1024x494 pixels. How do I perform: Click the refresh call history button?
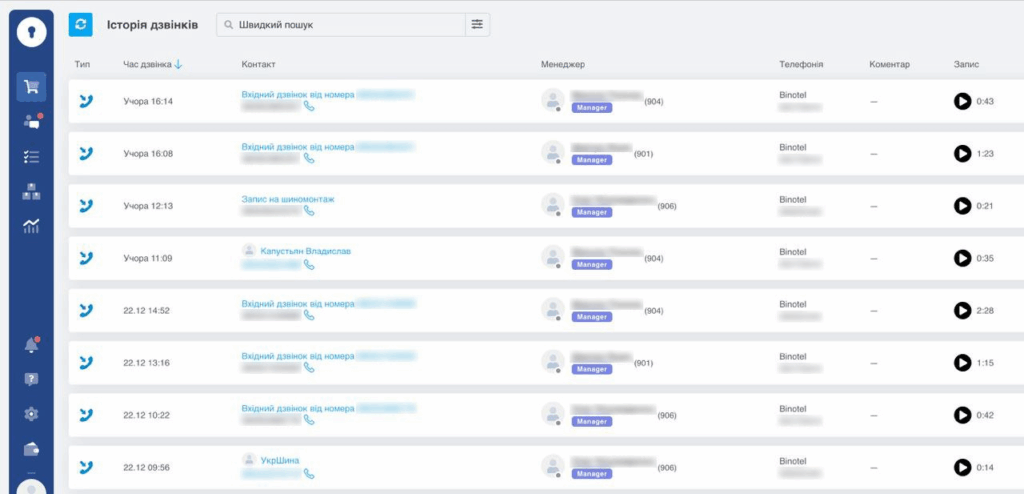click(81, 25)
